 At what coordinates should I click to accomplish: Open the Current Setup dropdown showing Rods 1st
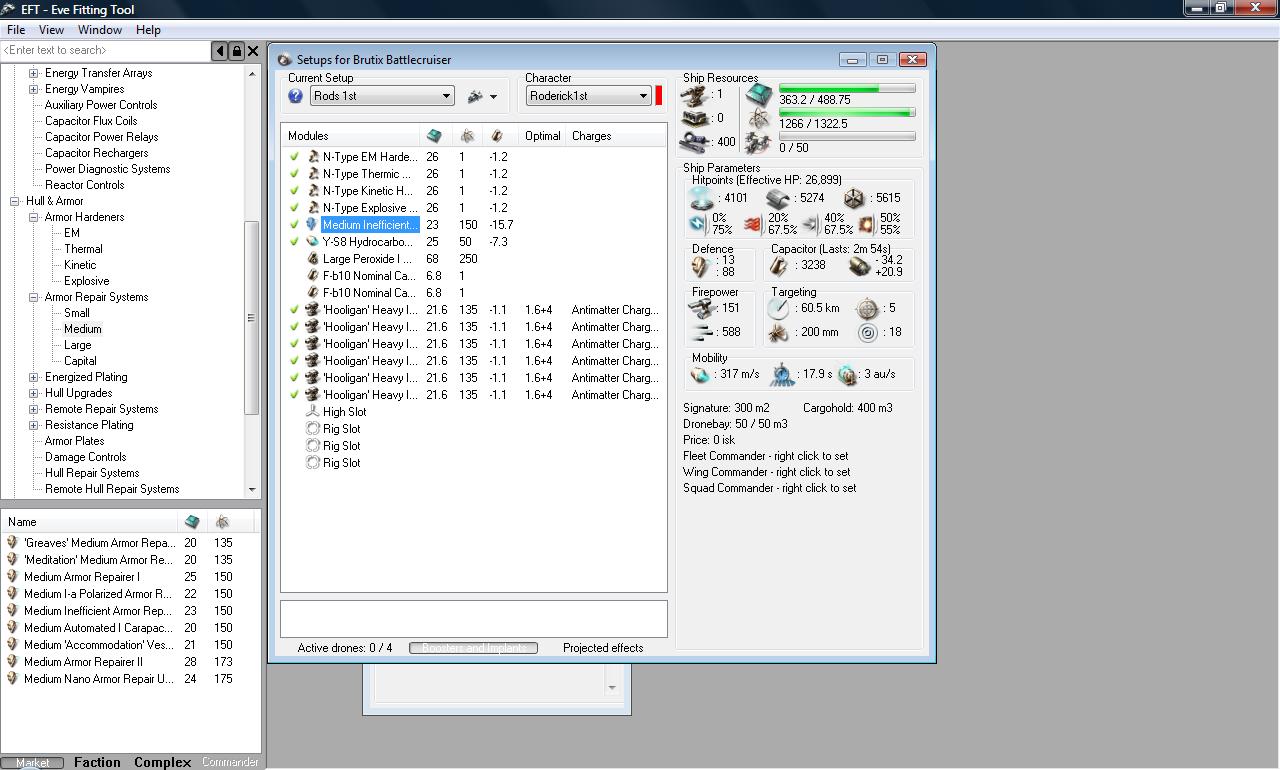click(382, 96)
